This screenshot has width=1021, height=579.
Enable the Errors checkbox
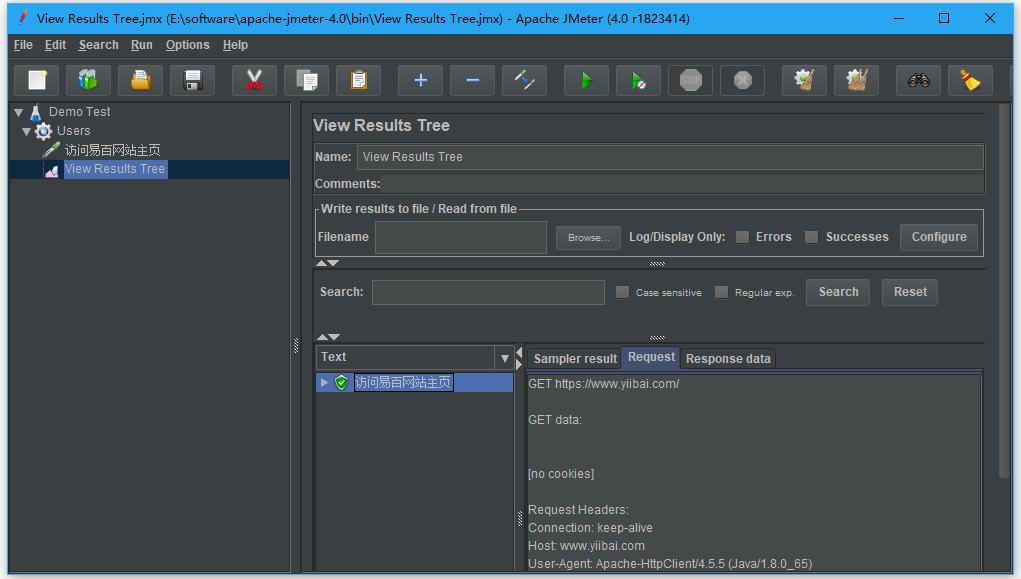742,237
